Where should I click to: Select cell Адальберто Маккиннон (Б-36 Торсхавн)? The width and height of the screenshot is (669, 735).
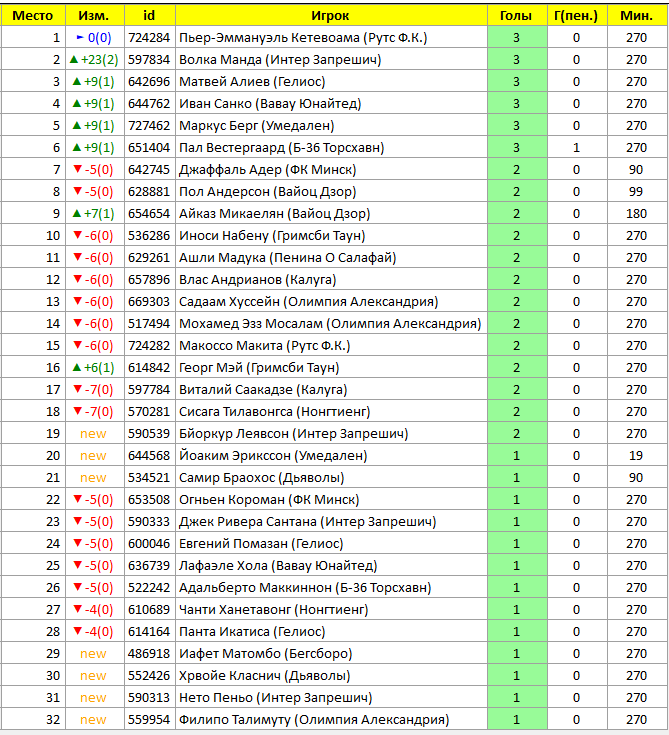(331, 588)
